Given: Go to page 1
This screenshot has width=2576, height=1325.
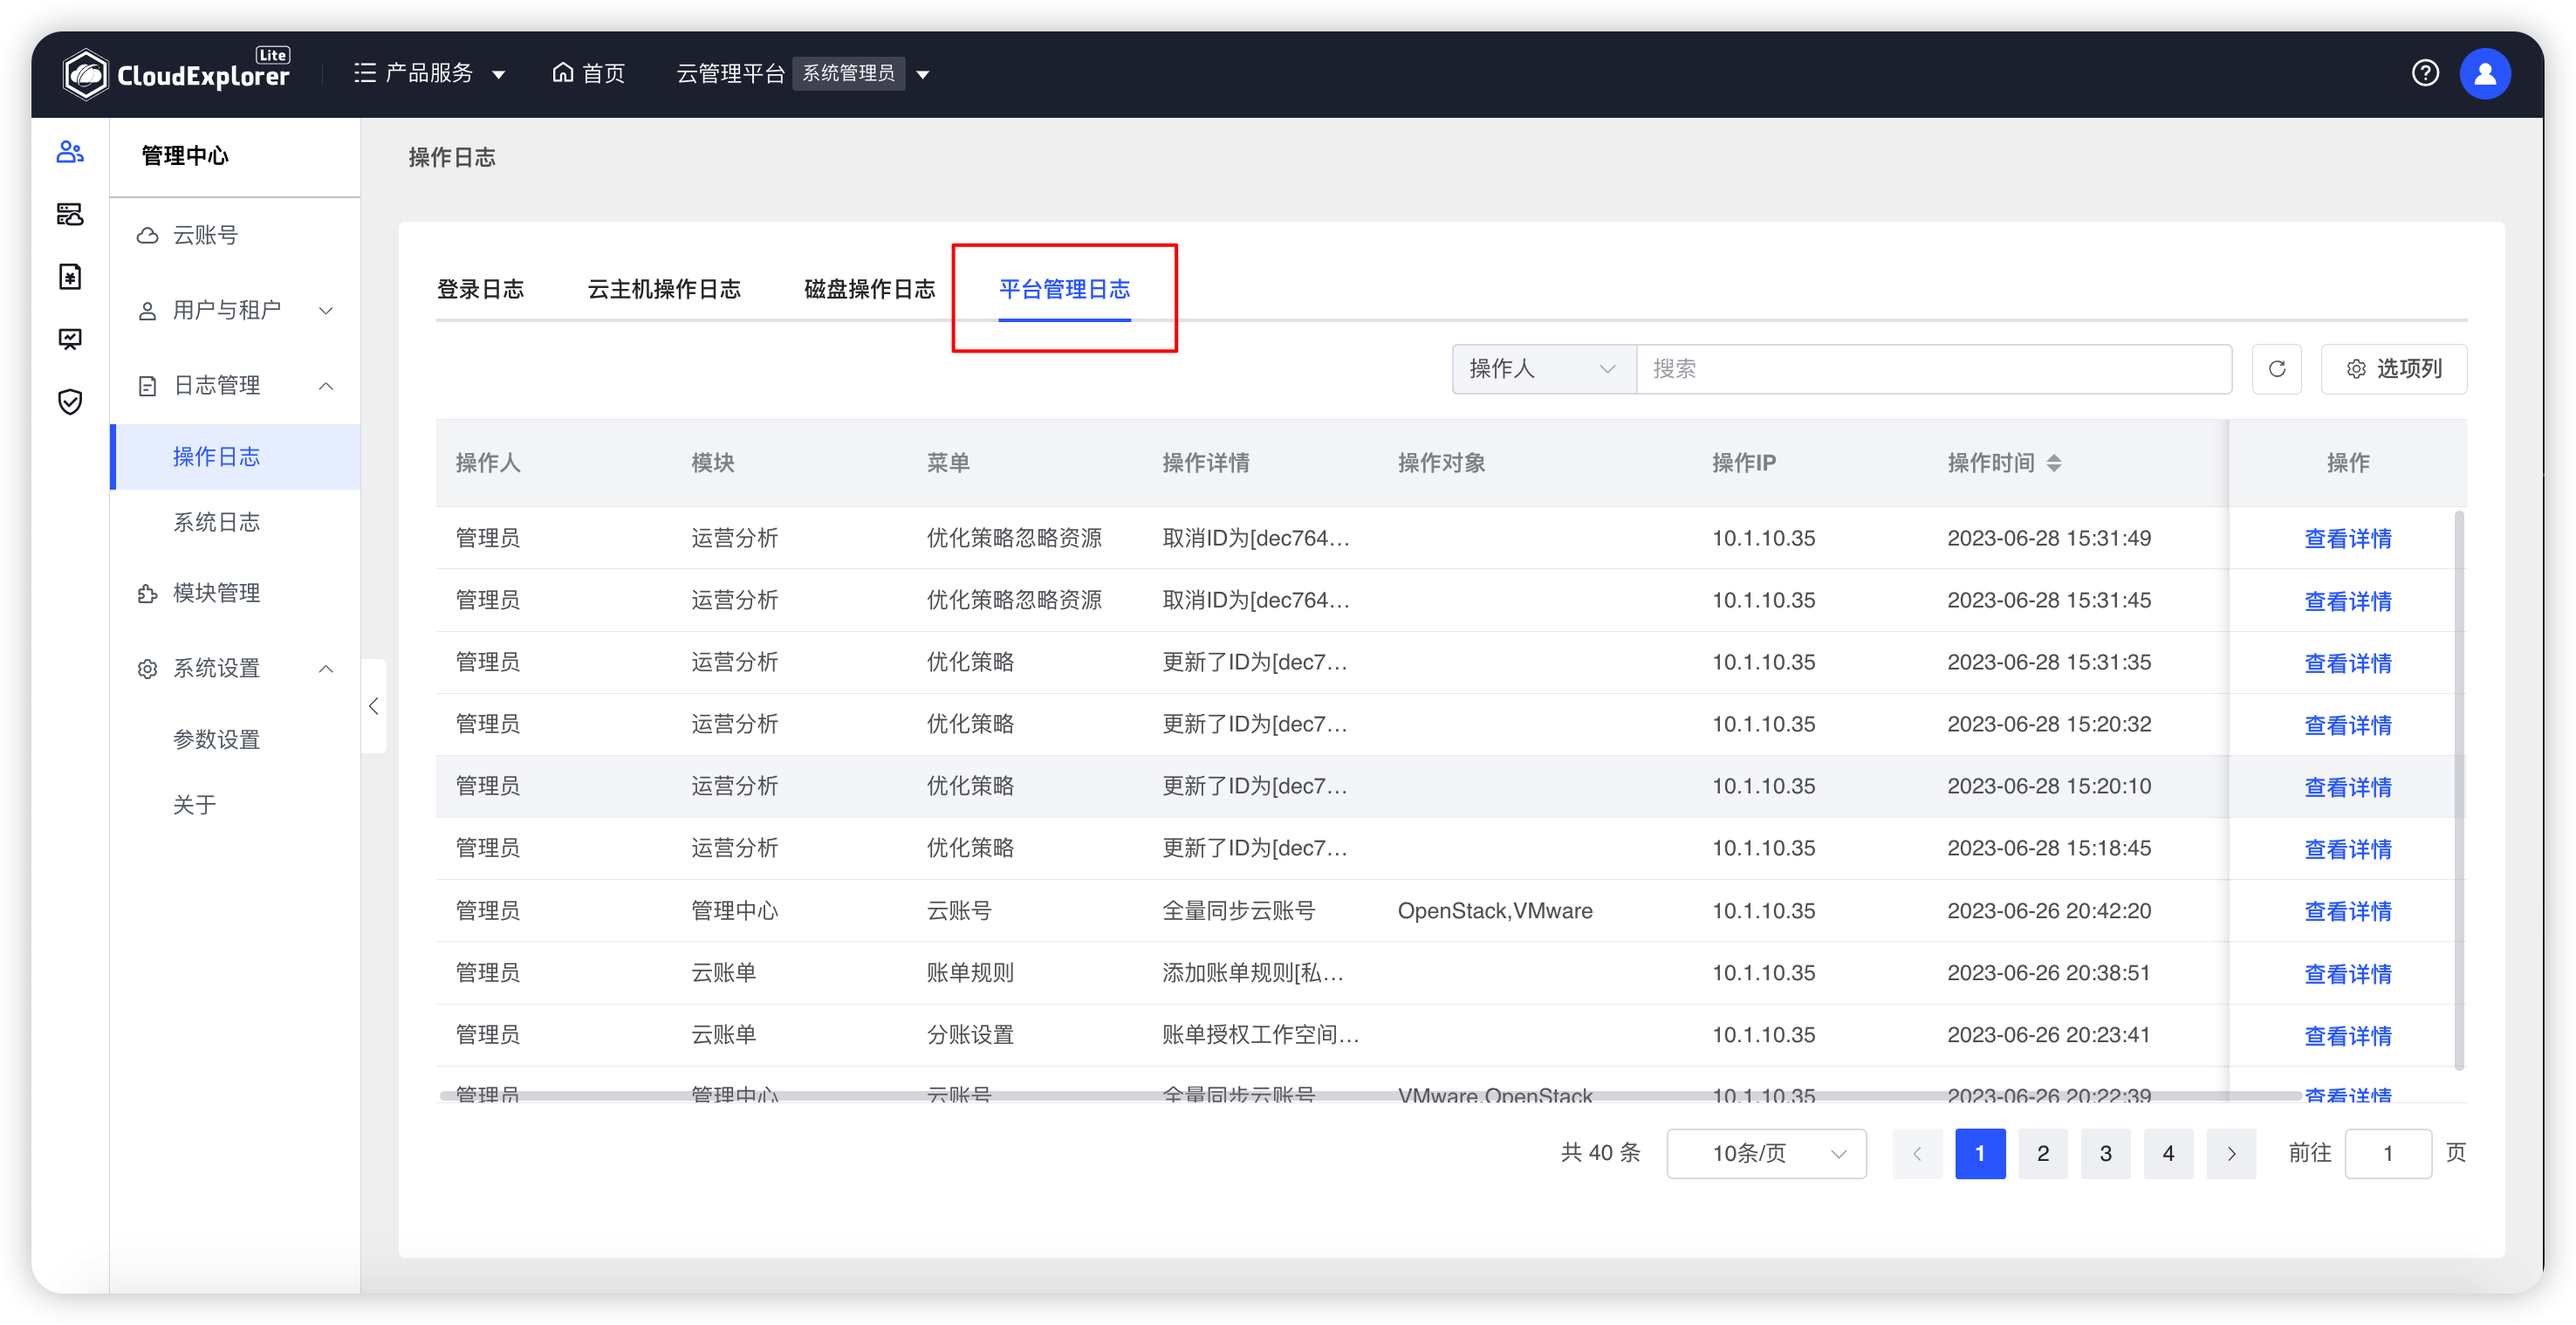Looking at the screenshot, I should pyautogui.click(x=1980, y=1153).
